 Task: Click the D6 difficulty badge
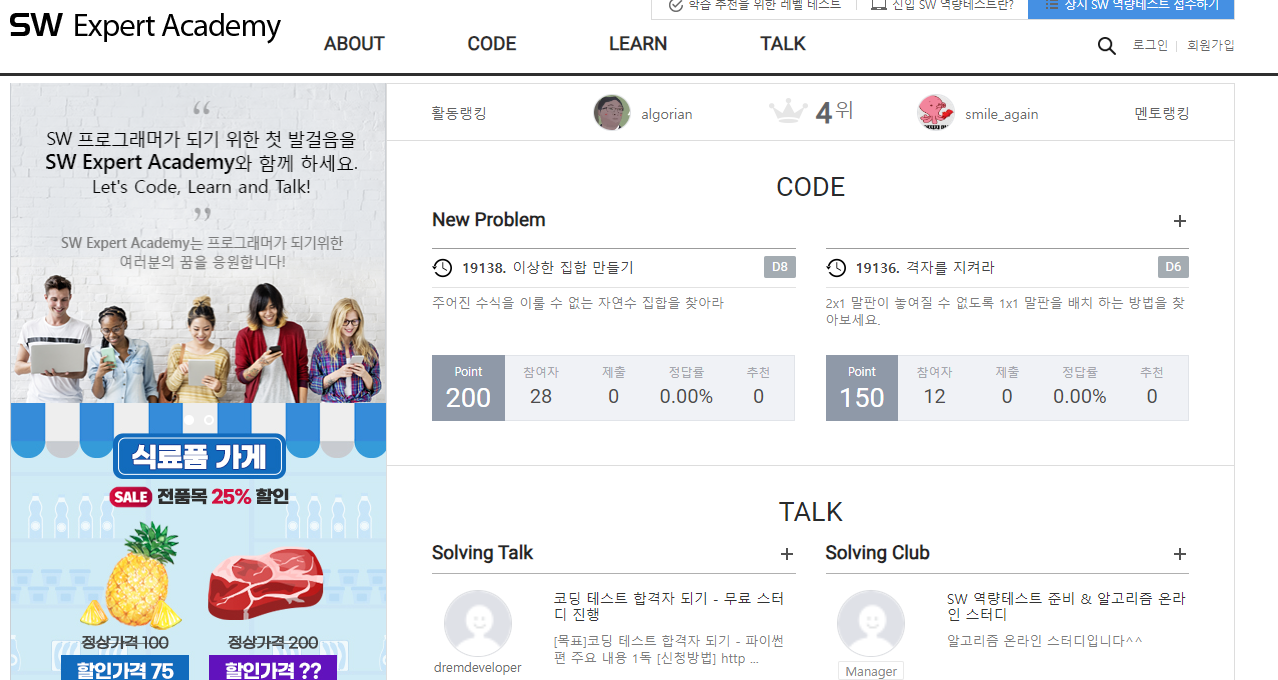pyautogui.click(x=1173, y=267)
